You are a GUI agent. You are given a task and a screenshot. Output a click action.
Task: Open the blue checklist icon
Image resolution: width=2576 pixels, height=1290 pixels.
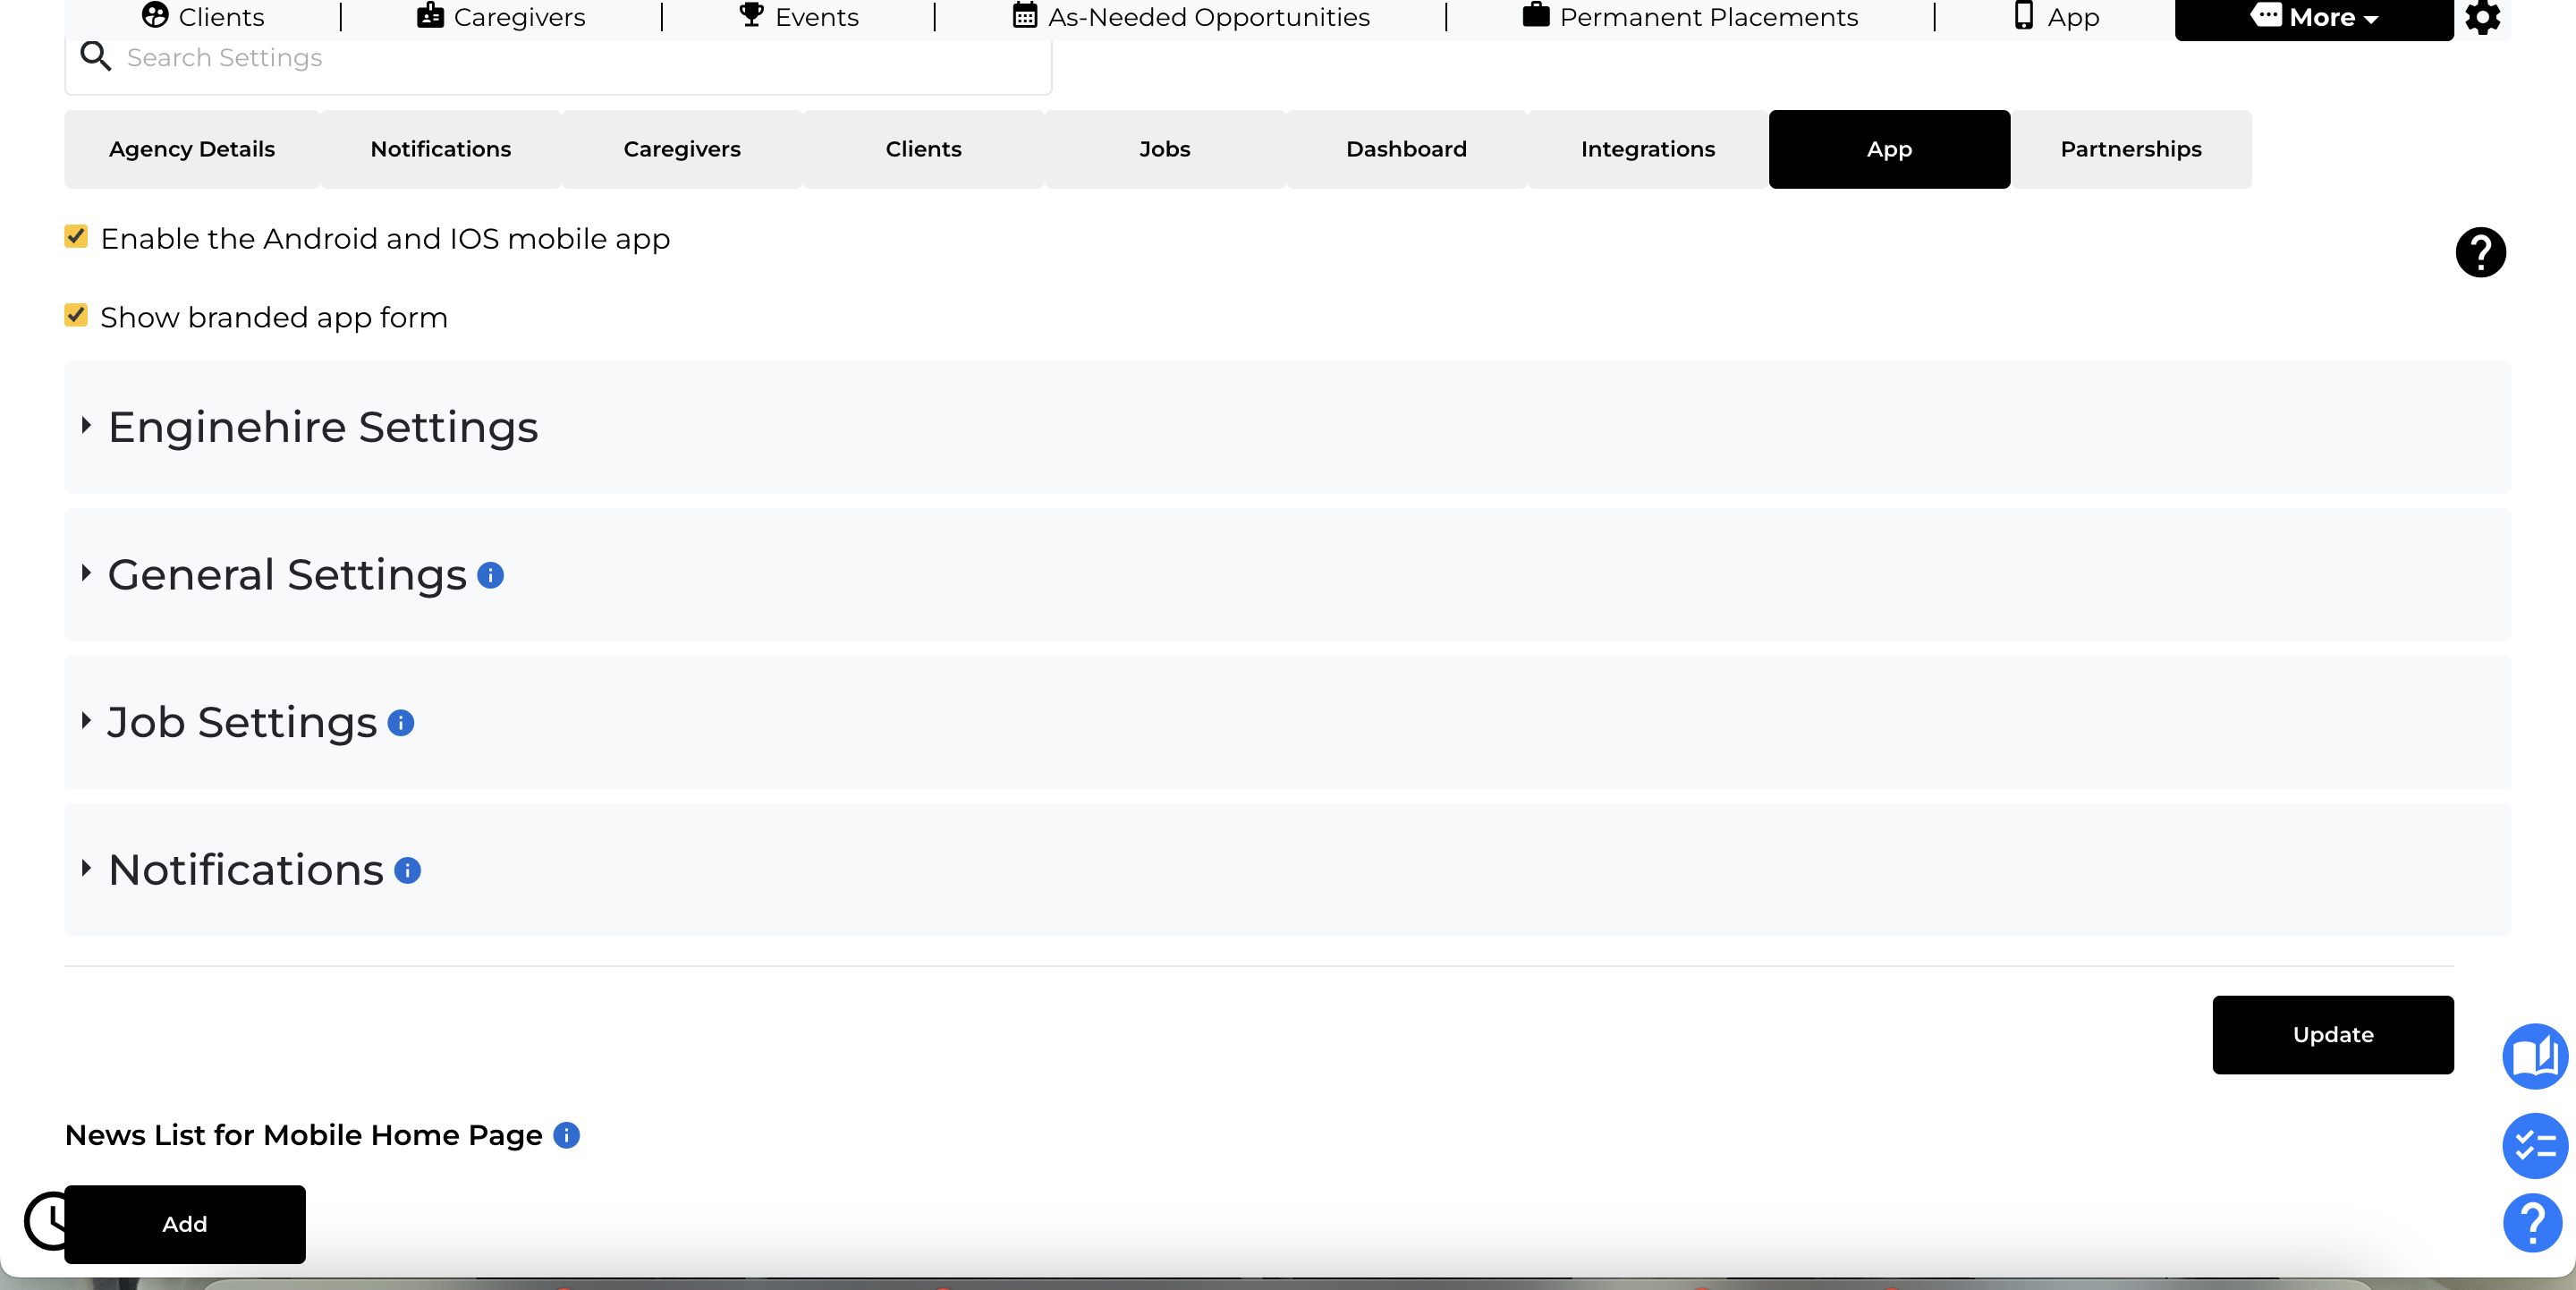(x=2535, y=1145)
